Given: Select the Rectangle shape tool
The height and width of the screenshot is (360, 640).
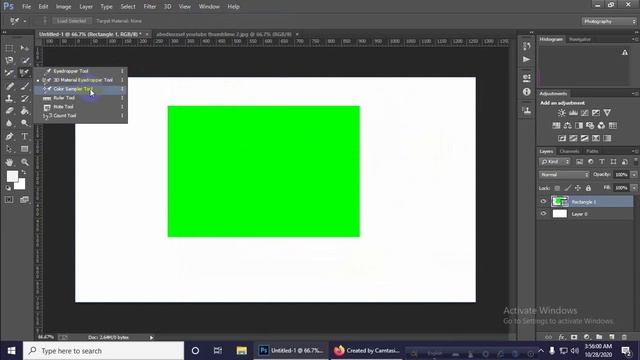Looking at the screenshot, I should 25,149.
